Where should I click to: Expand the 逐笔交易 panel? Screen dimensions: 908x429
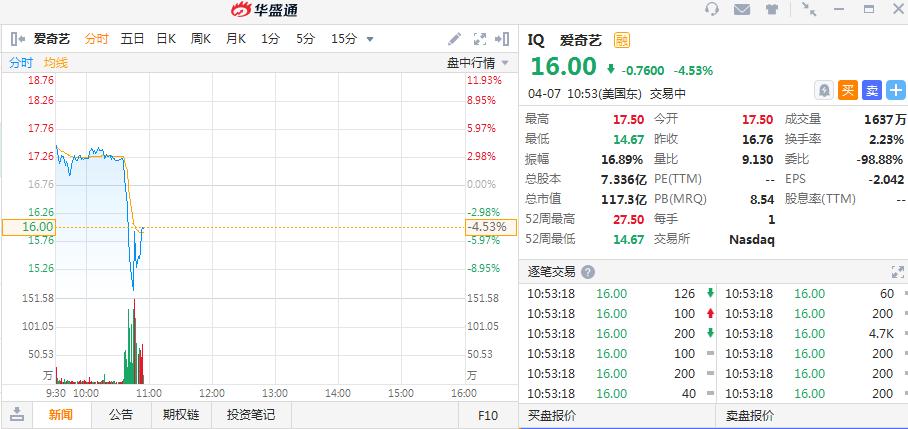(x=897, y=272)
